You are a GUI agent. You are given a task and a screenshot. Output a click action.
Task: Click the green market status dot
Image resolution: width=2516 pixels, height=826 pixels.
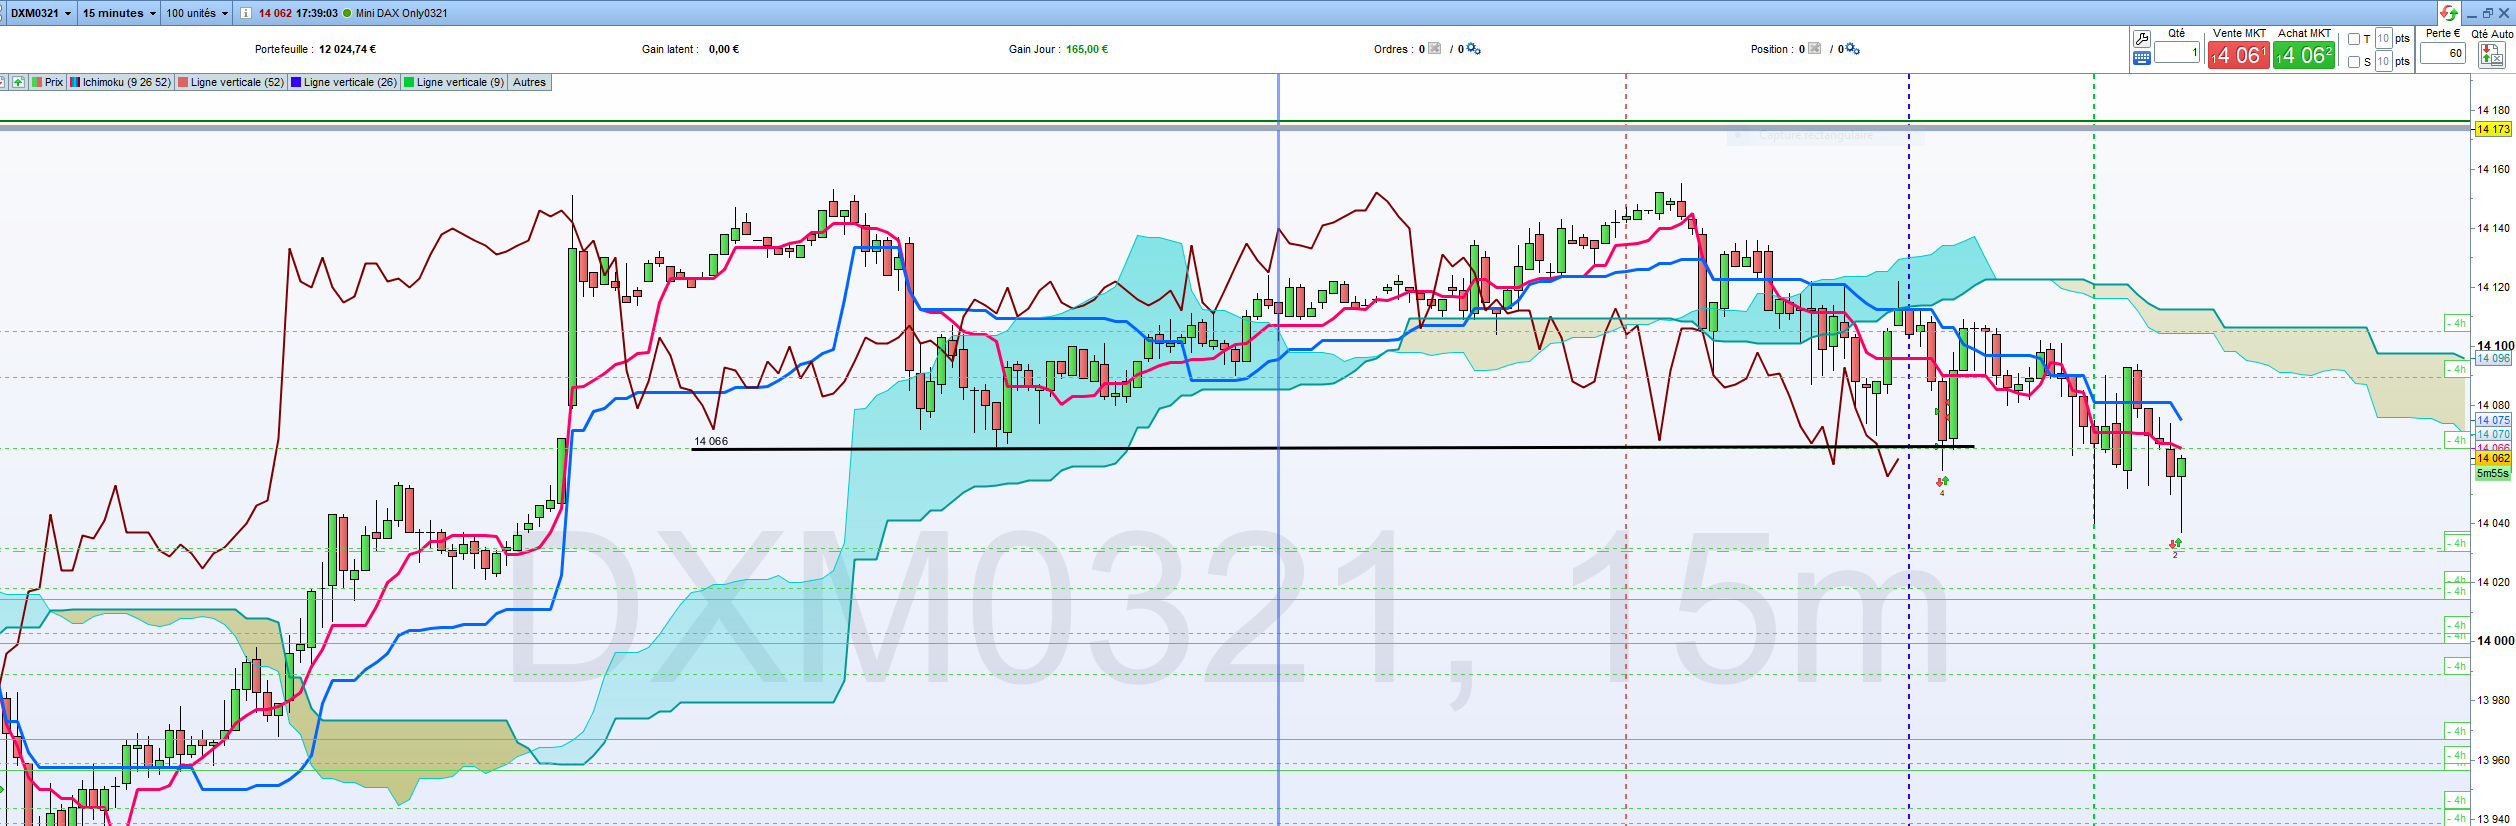click(347, 13)
